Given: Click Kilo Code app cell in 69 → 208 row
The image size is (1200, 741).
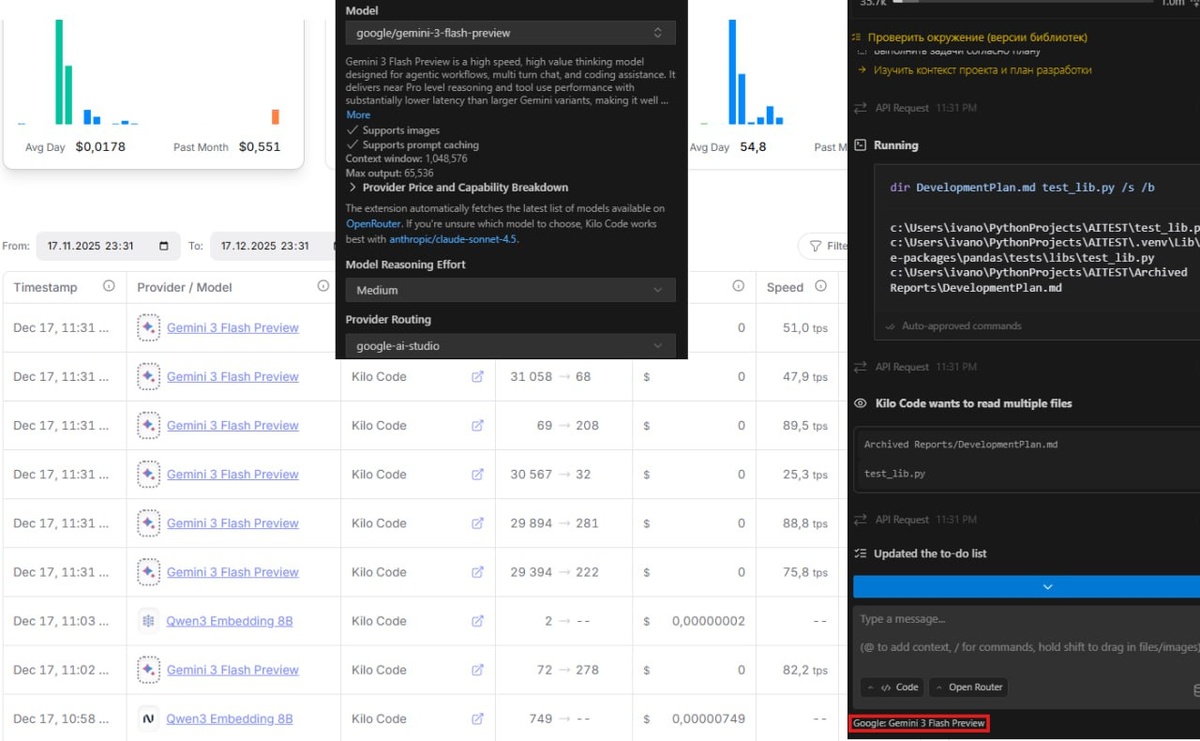Looking at the screenshot, I should 379,426.
